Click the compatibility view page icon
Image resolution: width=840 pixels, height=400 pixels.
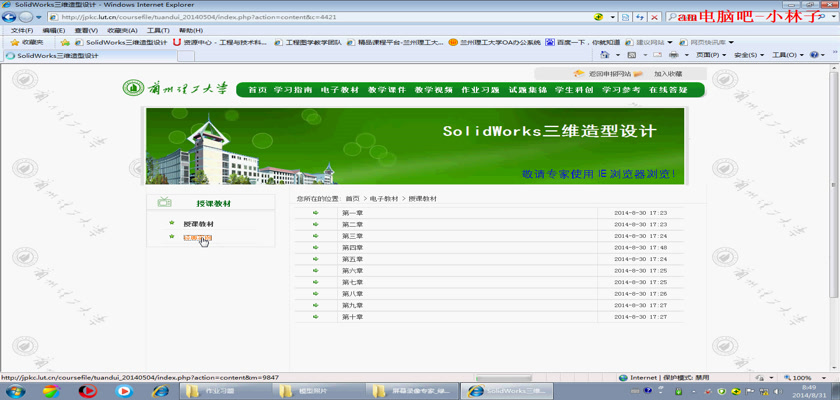625,17
